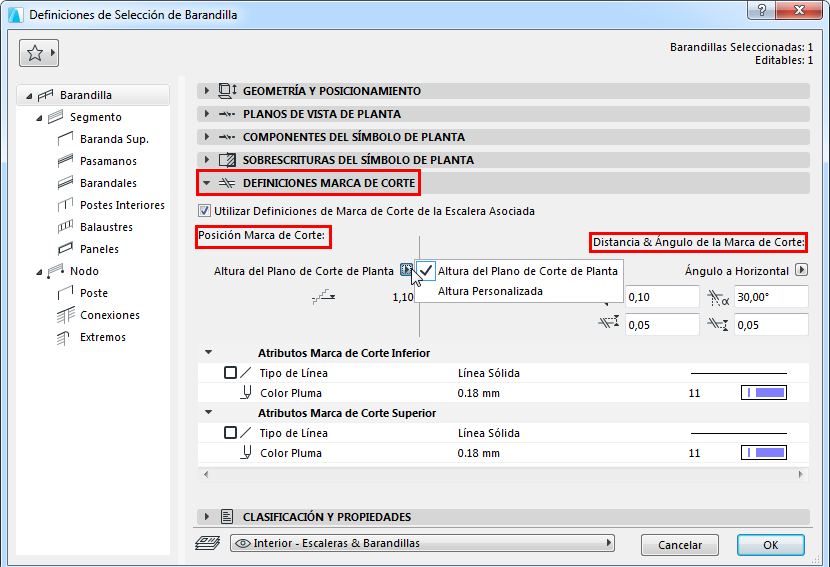This screenshot has width=830, height=567.
Task: Click the 30,00° angle field
Action: 771,297
